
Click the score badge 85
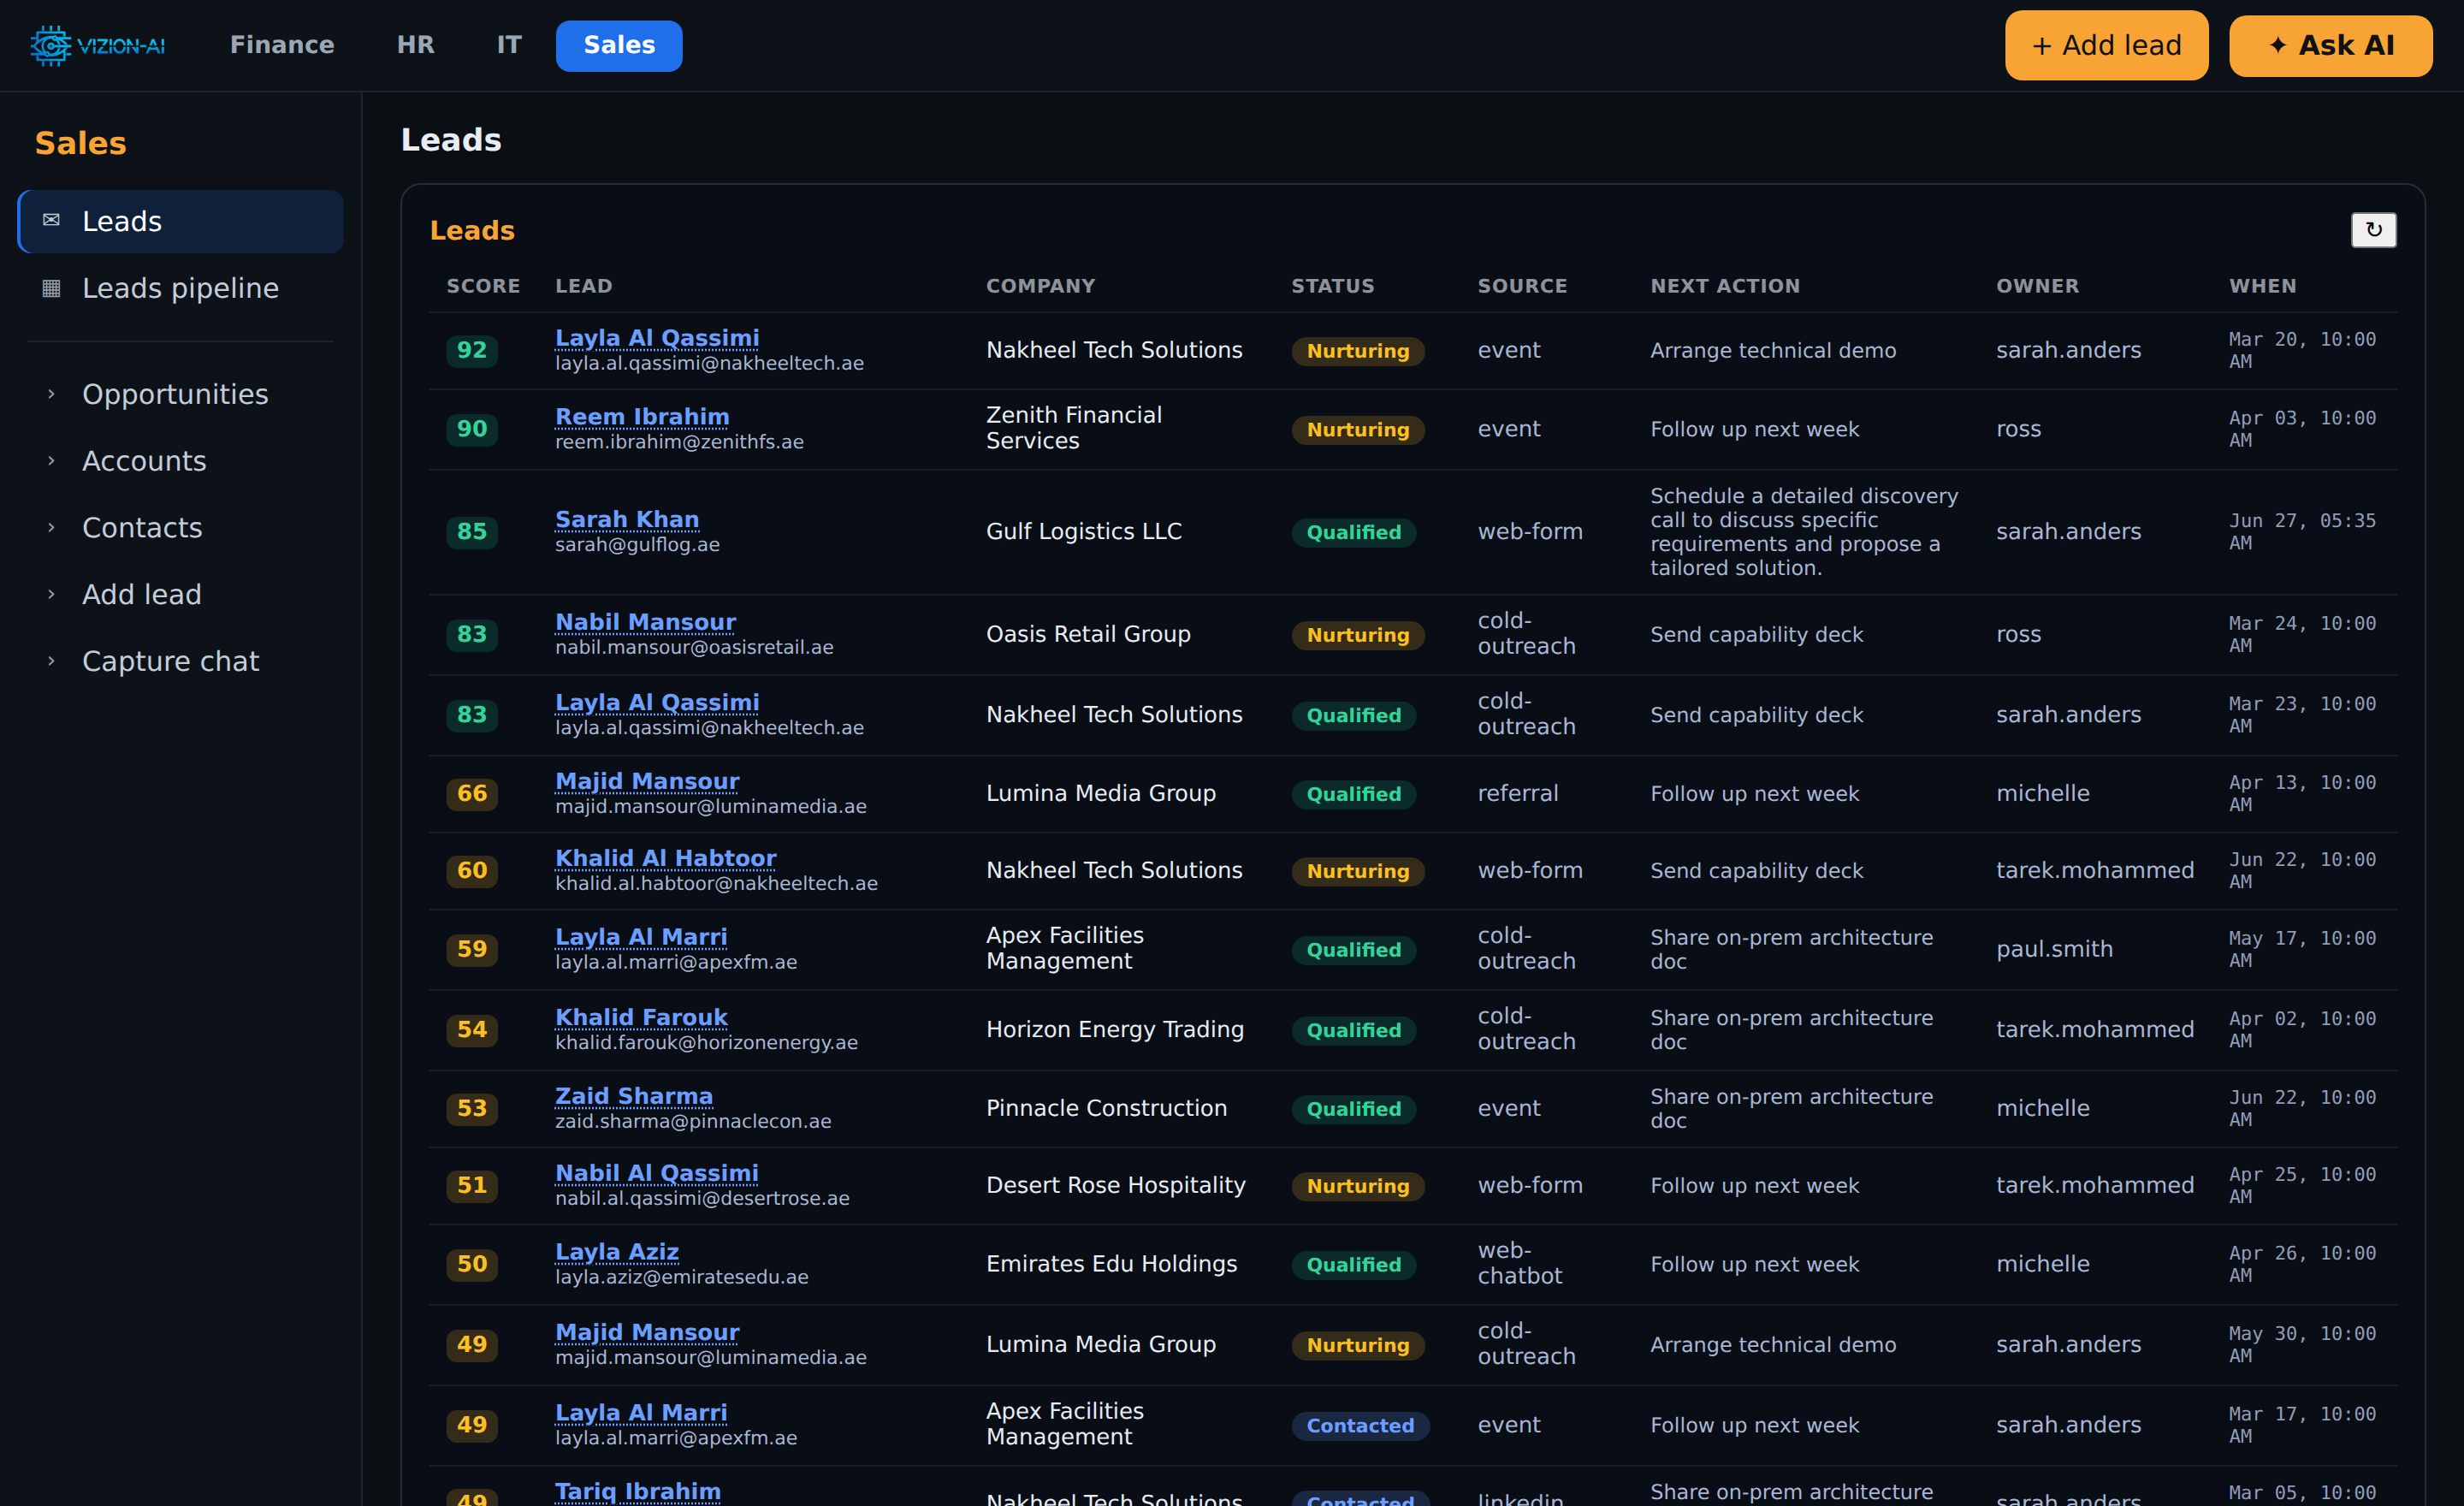472,532
